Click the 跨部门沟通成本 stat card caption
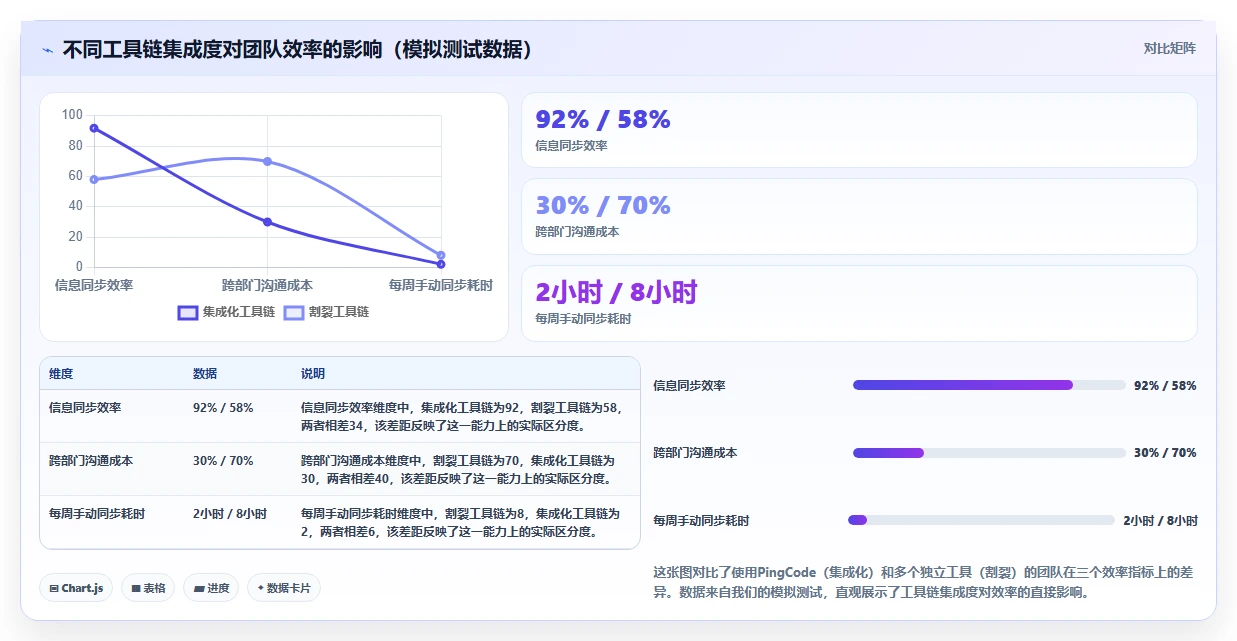The image size is (1237, 641). click(578, 232)
